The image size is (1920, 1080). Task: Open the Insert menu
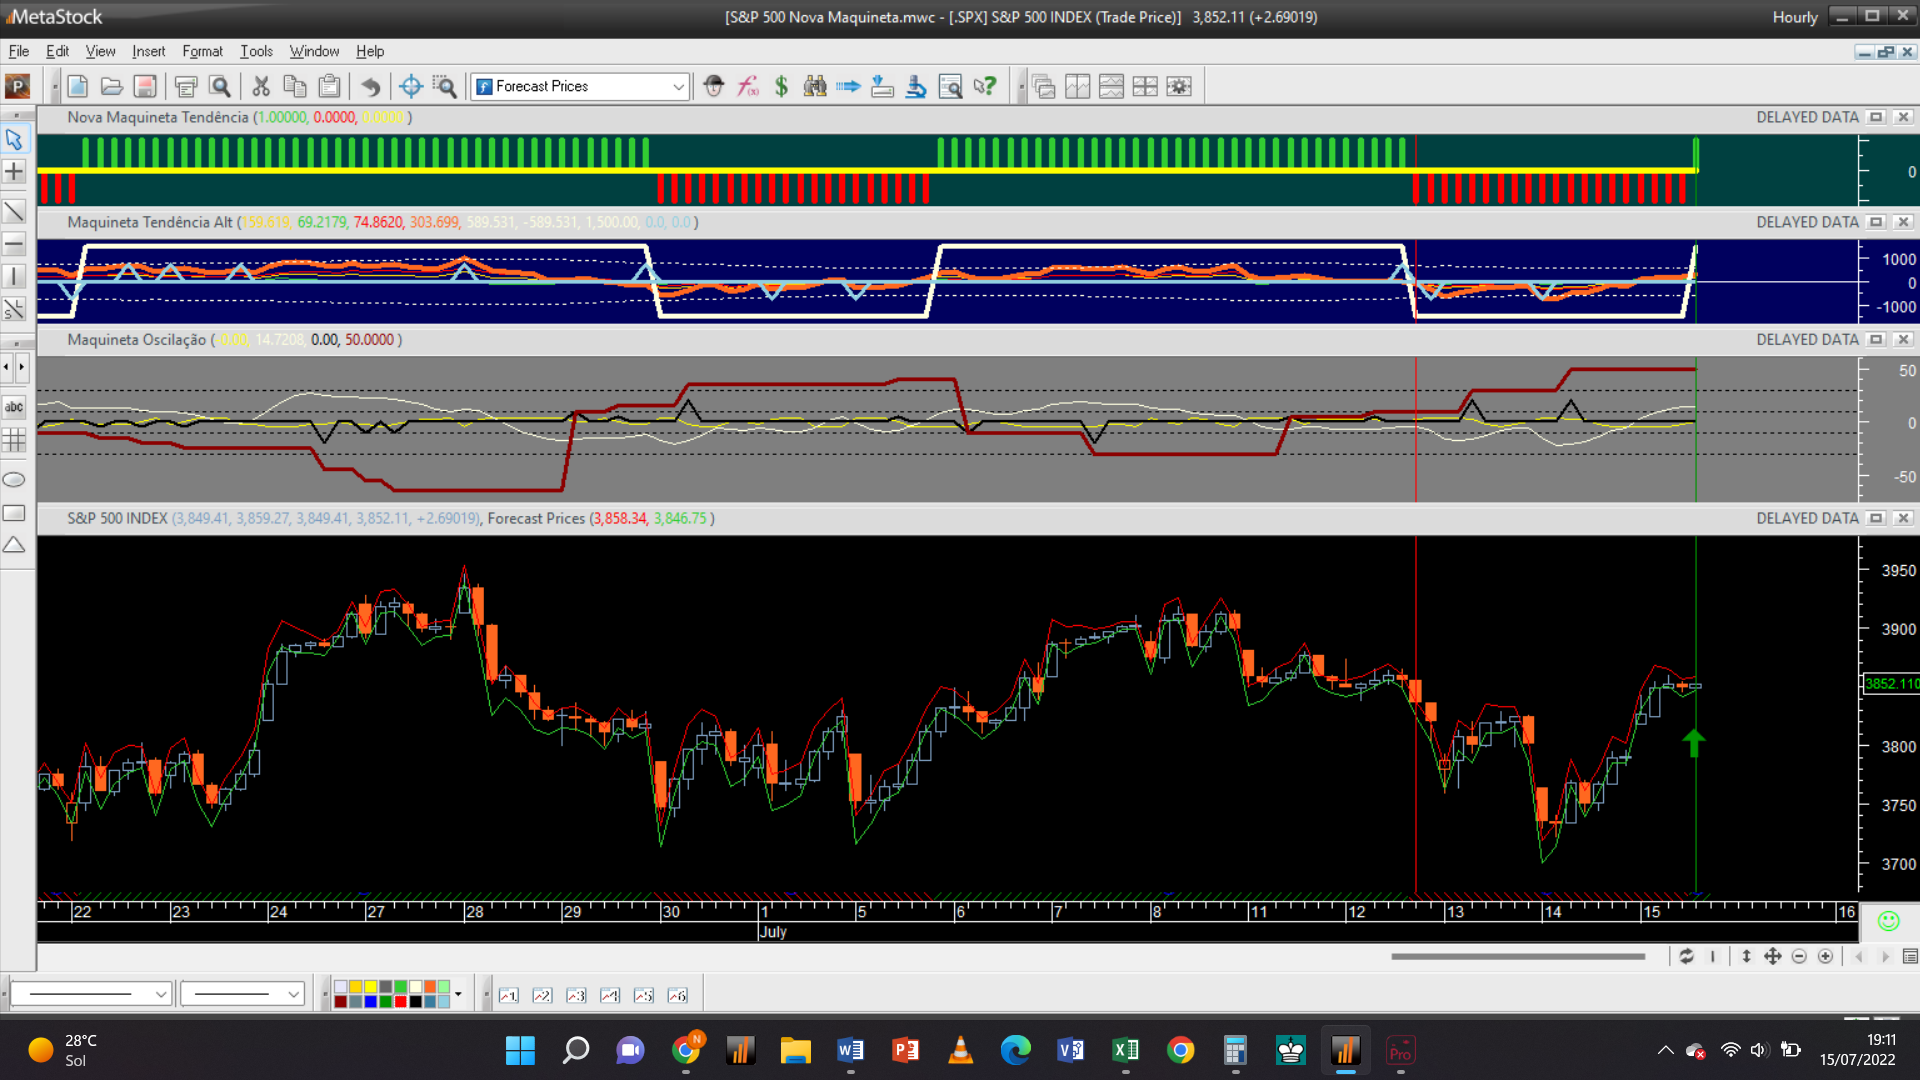[x=148, y=51]
